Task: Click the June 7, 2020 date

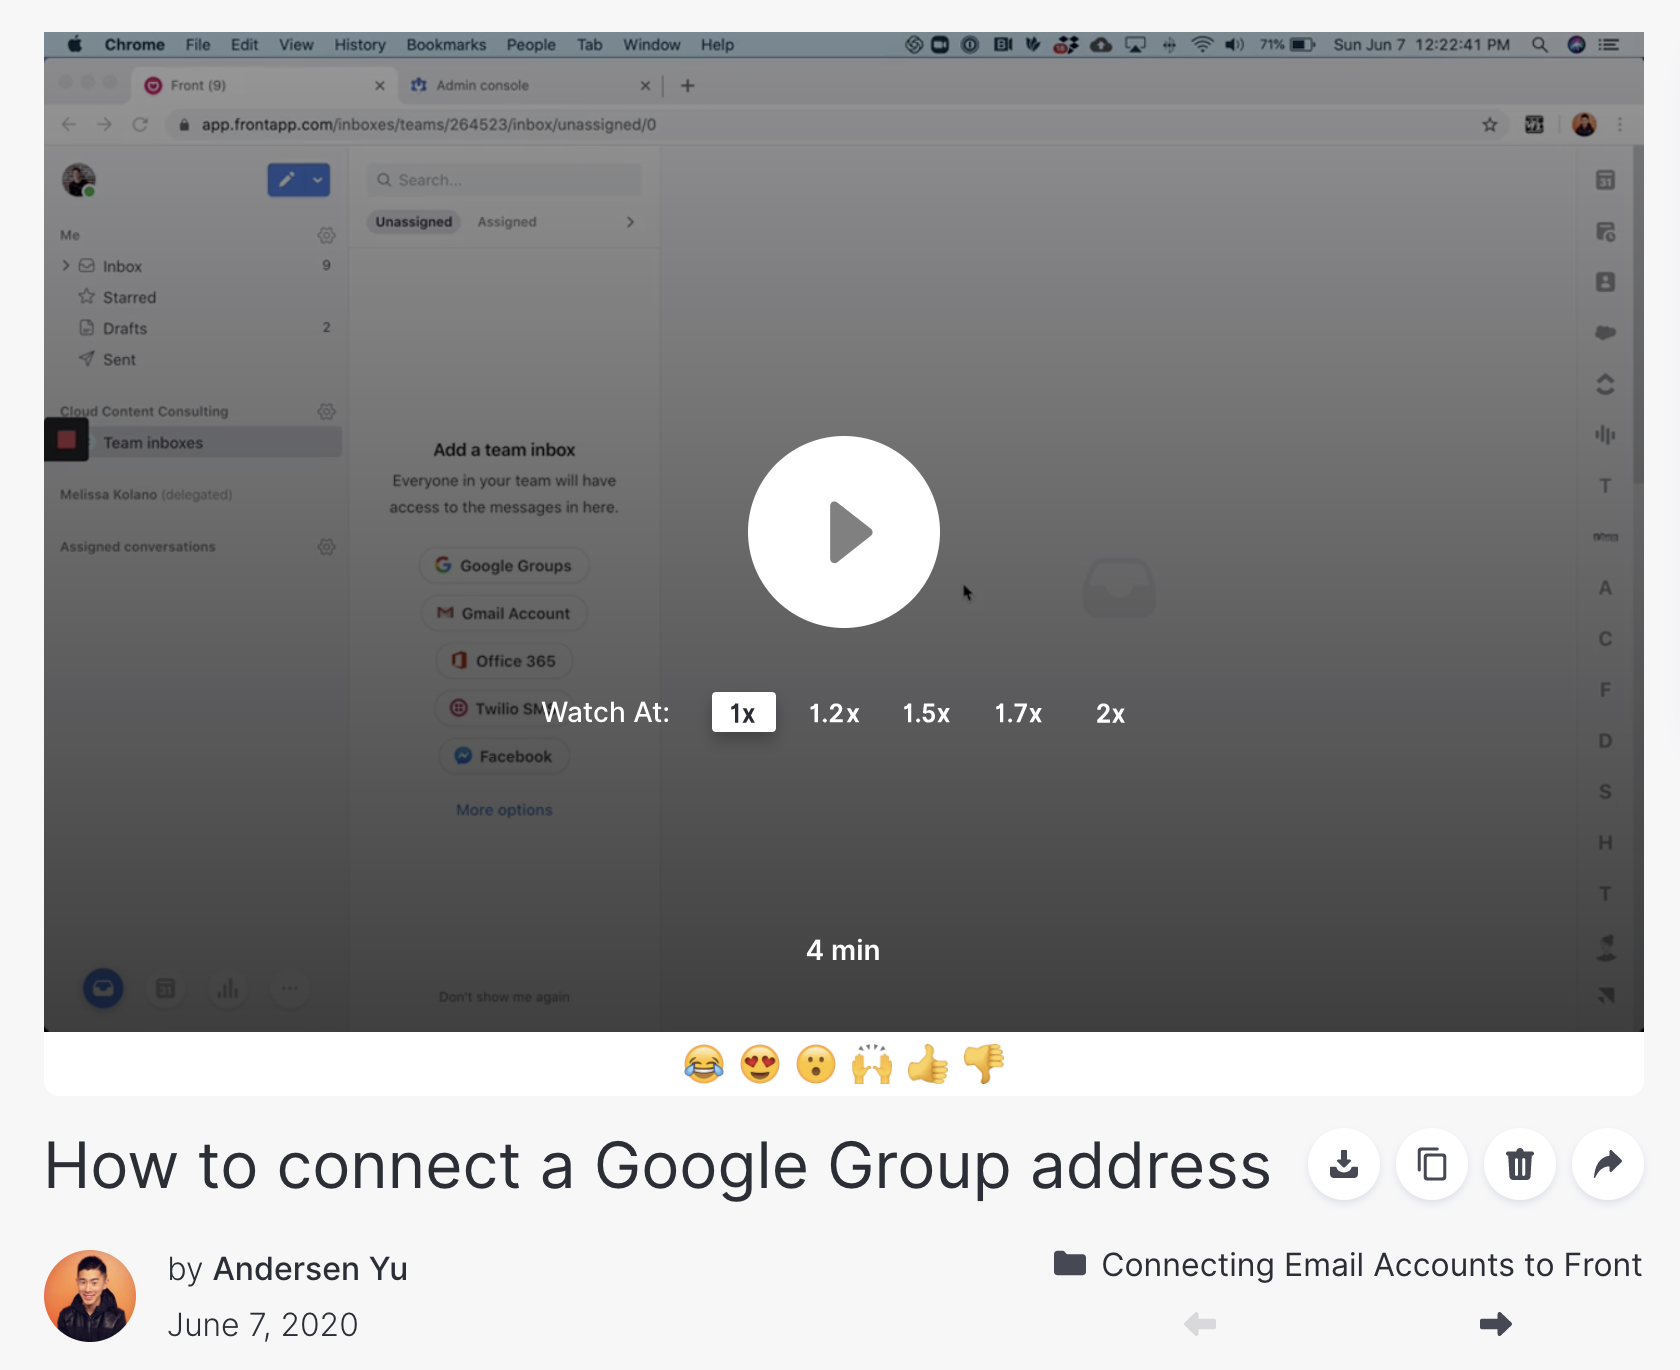Action: pos(263,1325)
